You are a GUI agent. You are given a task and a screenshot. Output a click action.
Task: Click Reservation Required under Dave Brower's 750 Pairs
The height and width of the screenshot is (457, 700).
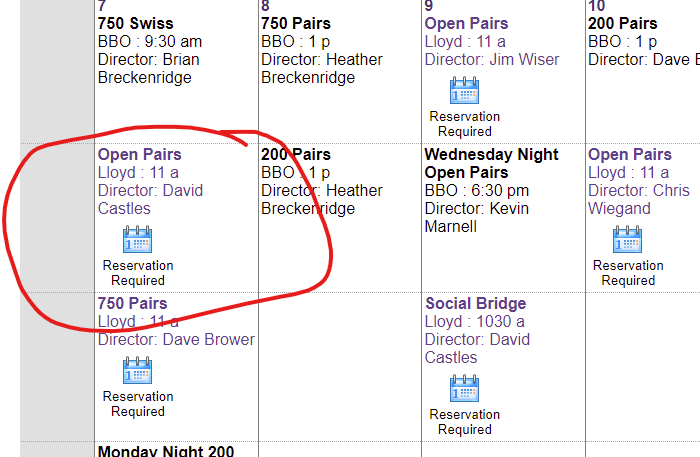click(x=137, y=404)
